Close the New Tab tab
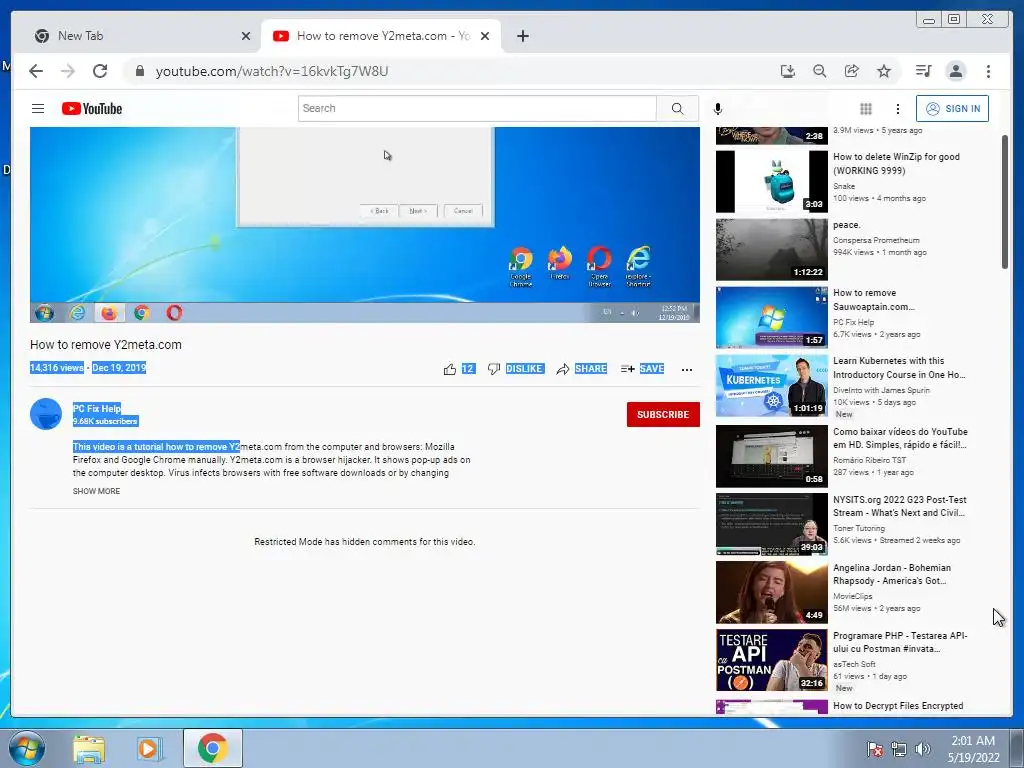The height and width of the screenshot is (768, 1024). pos(246,36)
